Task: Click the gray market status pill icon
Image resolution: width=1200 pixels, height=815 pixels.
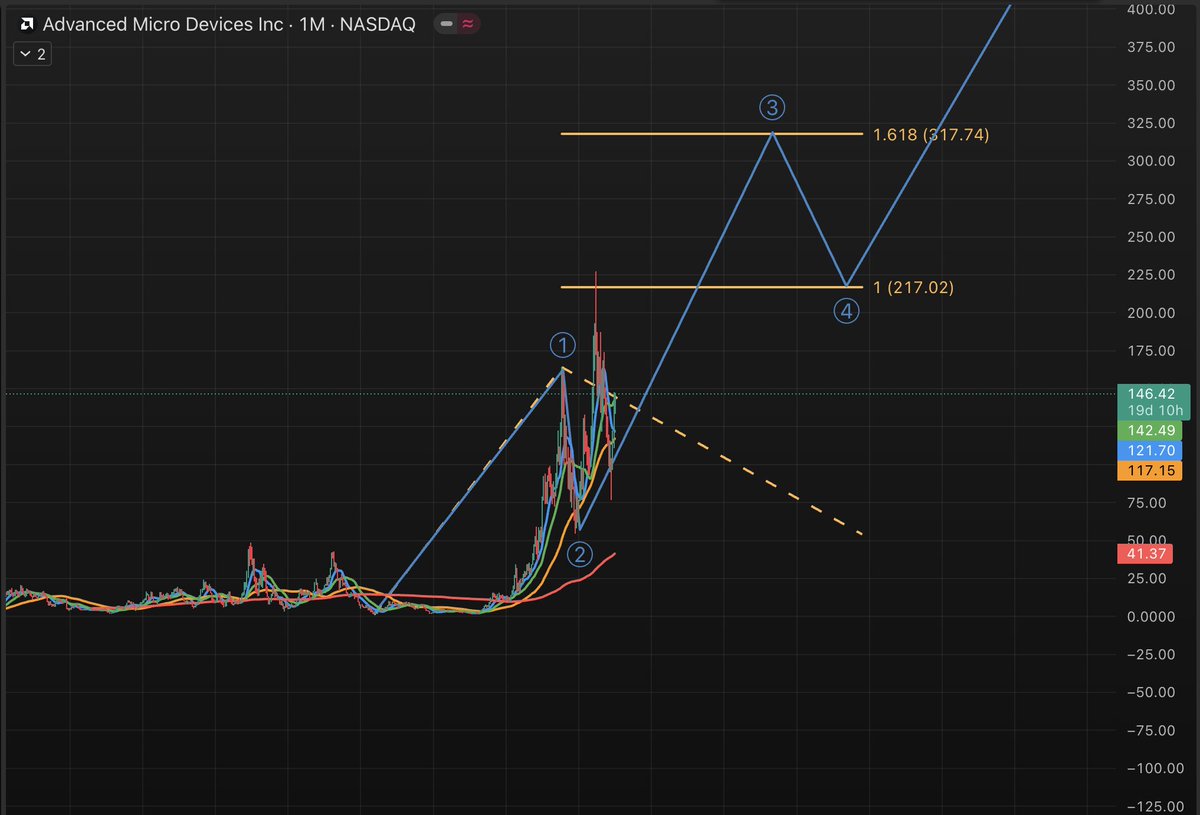Action: click(447, 24)
